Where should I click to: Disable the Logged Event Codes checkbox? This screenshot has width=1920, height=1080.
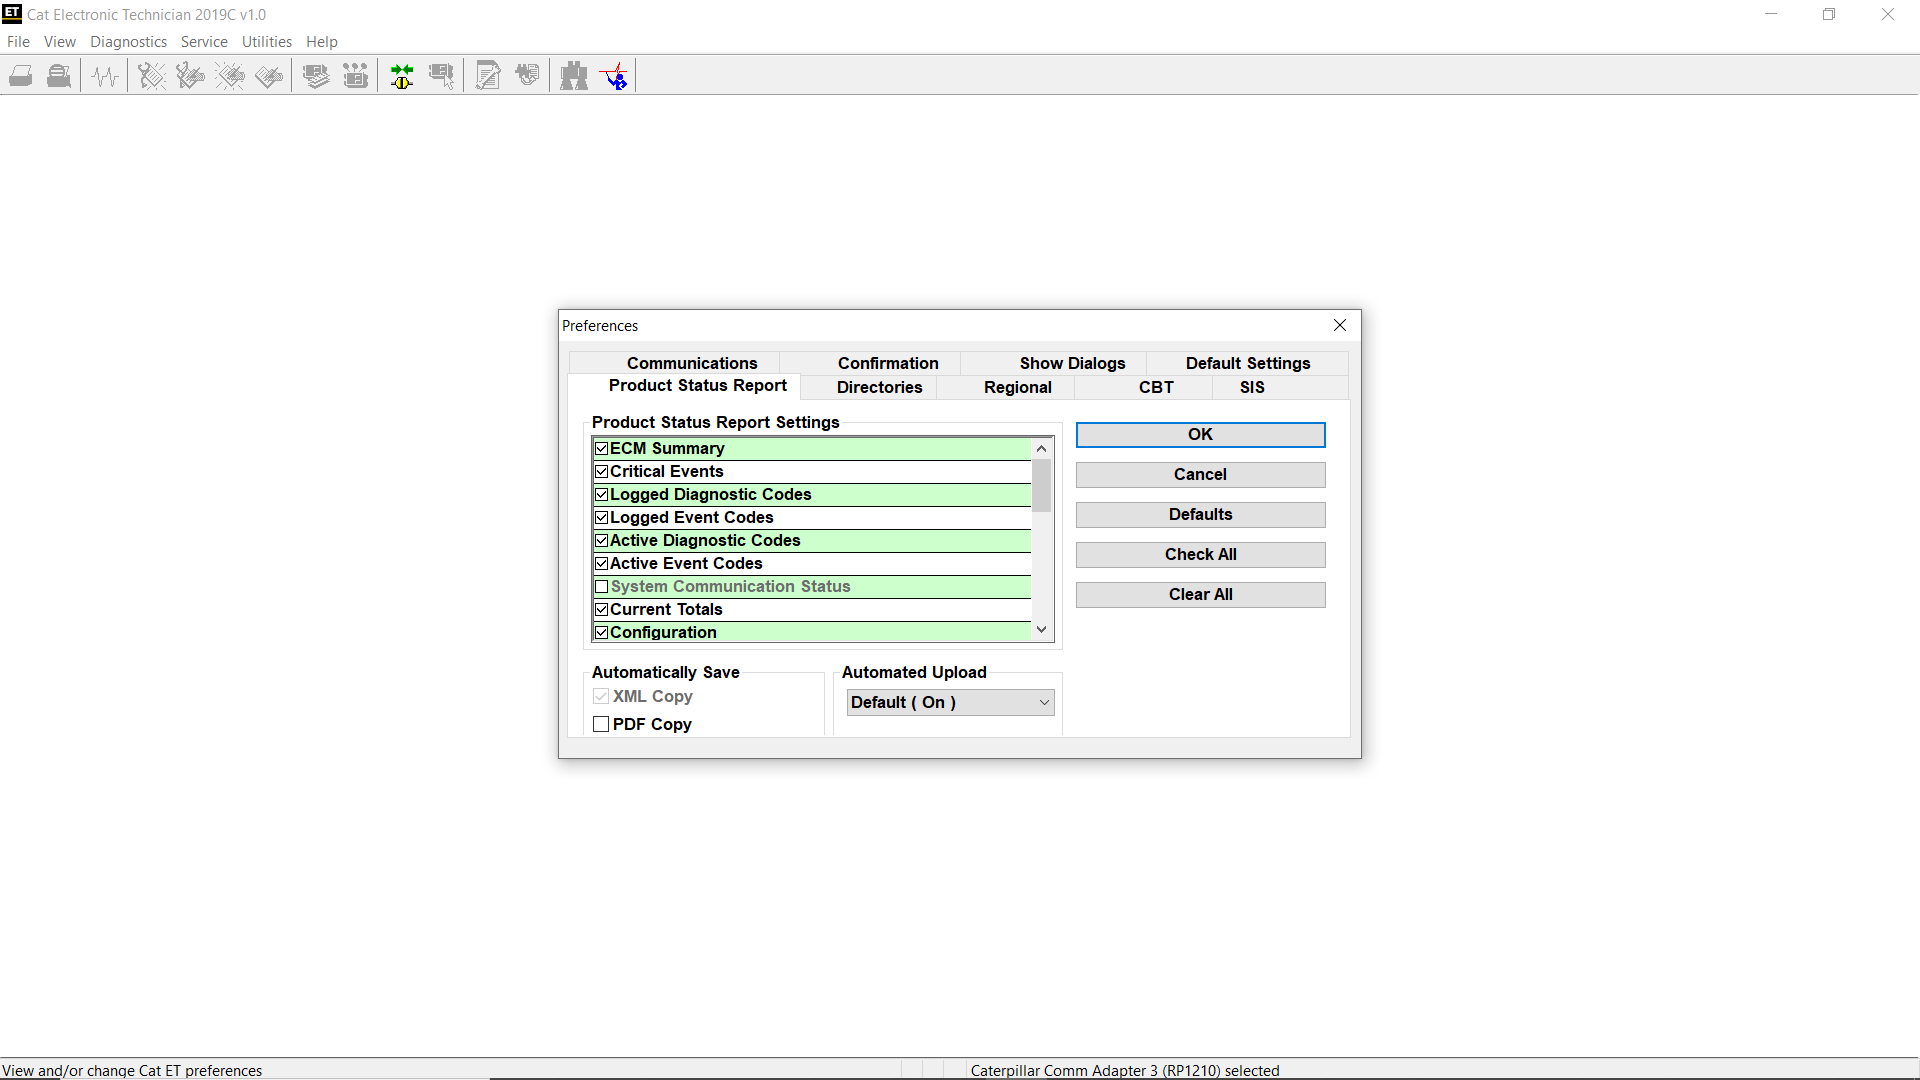click(601, 517)
